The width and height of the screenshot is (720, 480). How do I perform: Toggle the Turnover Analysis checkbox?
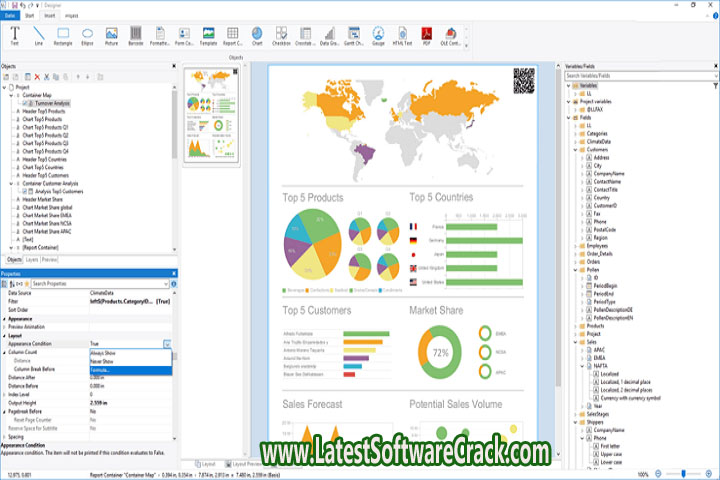click(x=25, y=103)
